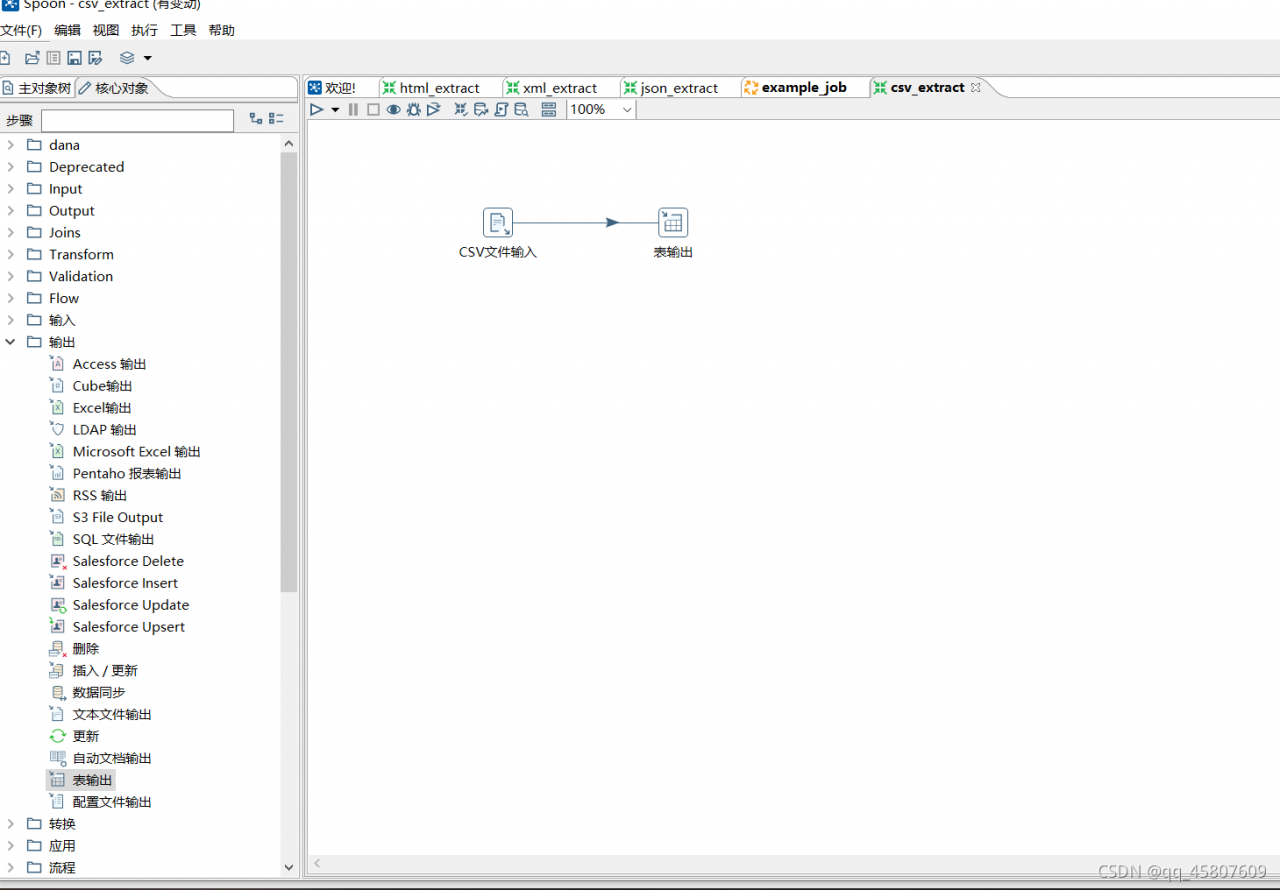
Task: Switch to the xml_extract tab
Action: pyautogui.click(x=551, y=88)
